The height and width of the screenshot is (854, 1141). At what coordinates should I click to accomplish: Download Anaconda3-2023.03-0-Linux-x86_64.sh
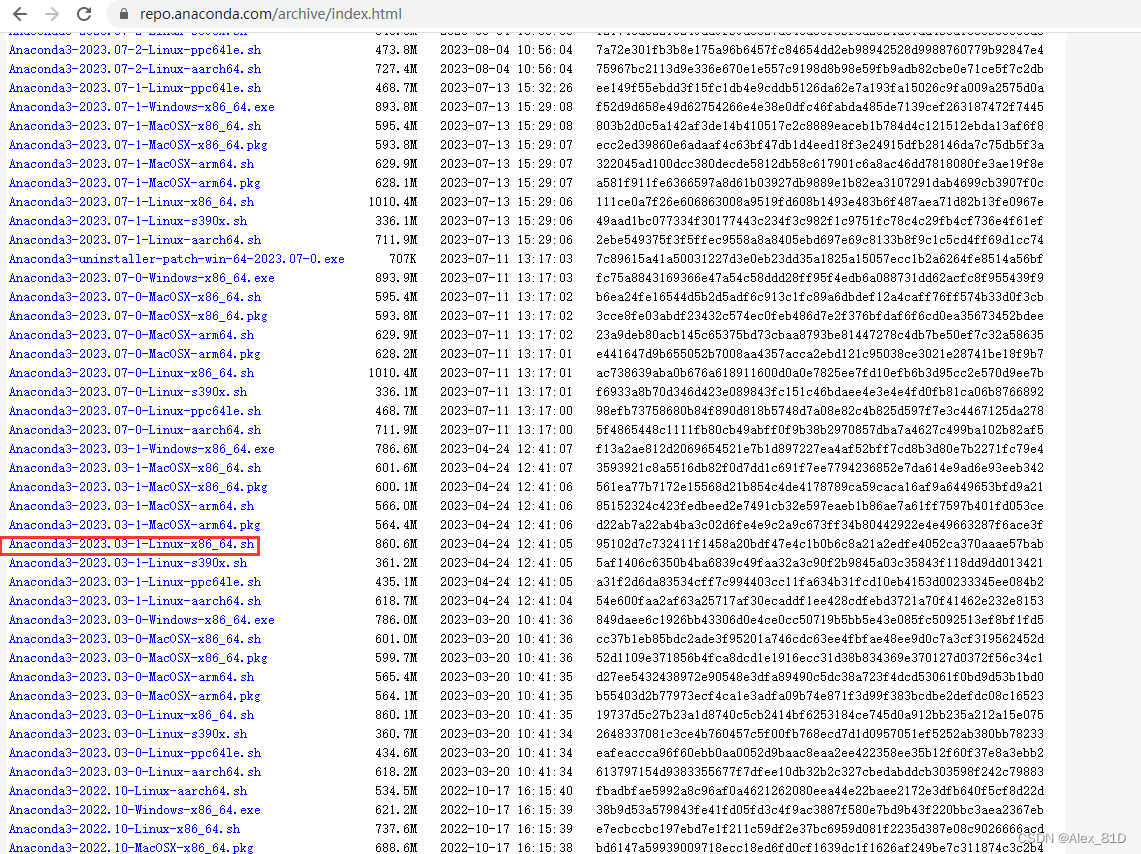[132, 715]
